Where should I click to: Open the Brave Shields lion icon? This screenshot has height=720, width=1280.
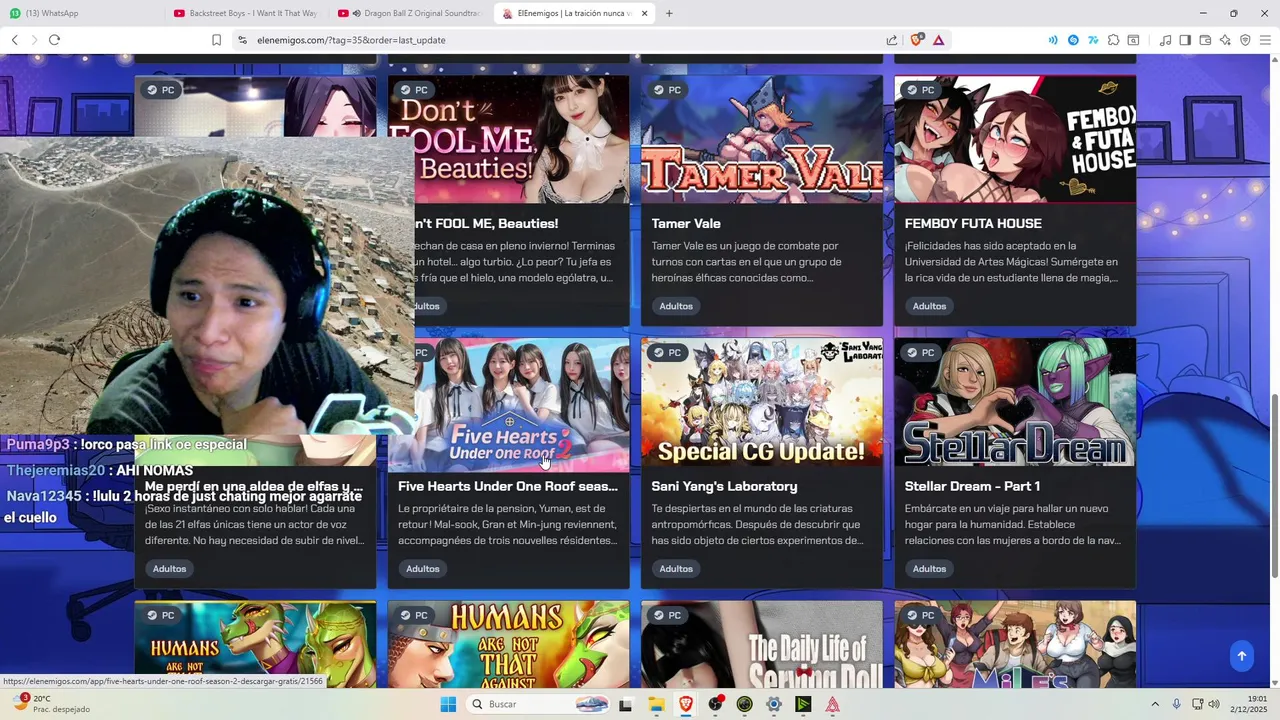pos(916,40)
